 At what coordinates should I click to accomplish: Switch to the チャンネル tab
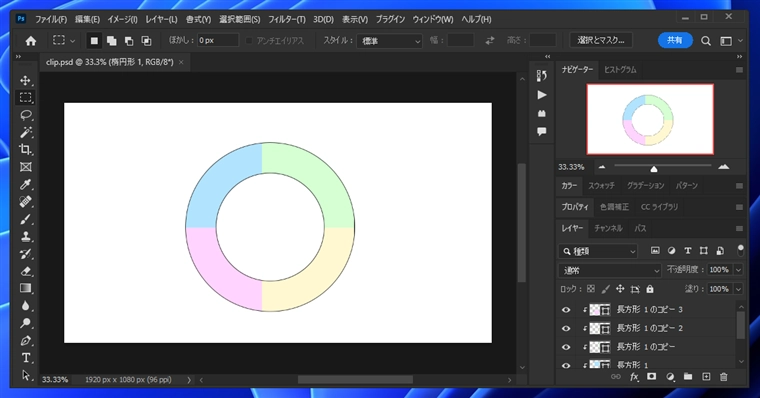tap(608, 228)
